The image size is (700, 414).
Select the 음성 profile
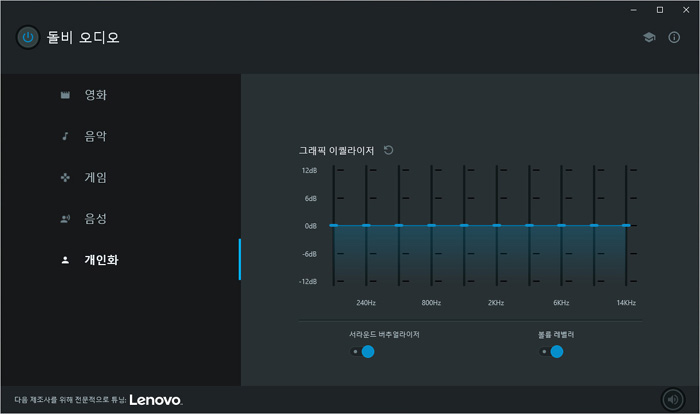pyautogui.click(x=121, y=218)
